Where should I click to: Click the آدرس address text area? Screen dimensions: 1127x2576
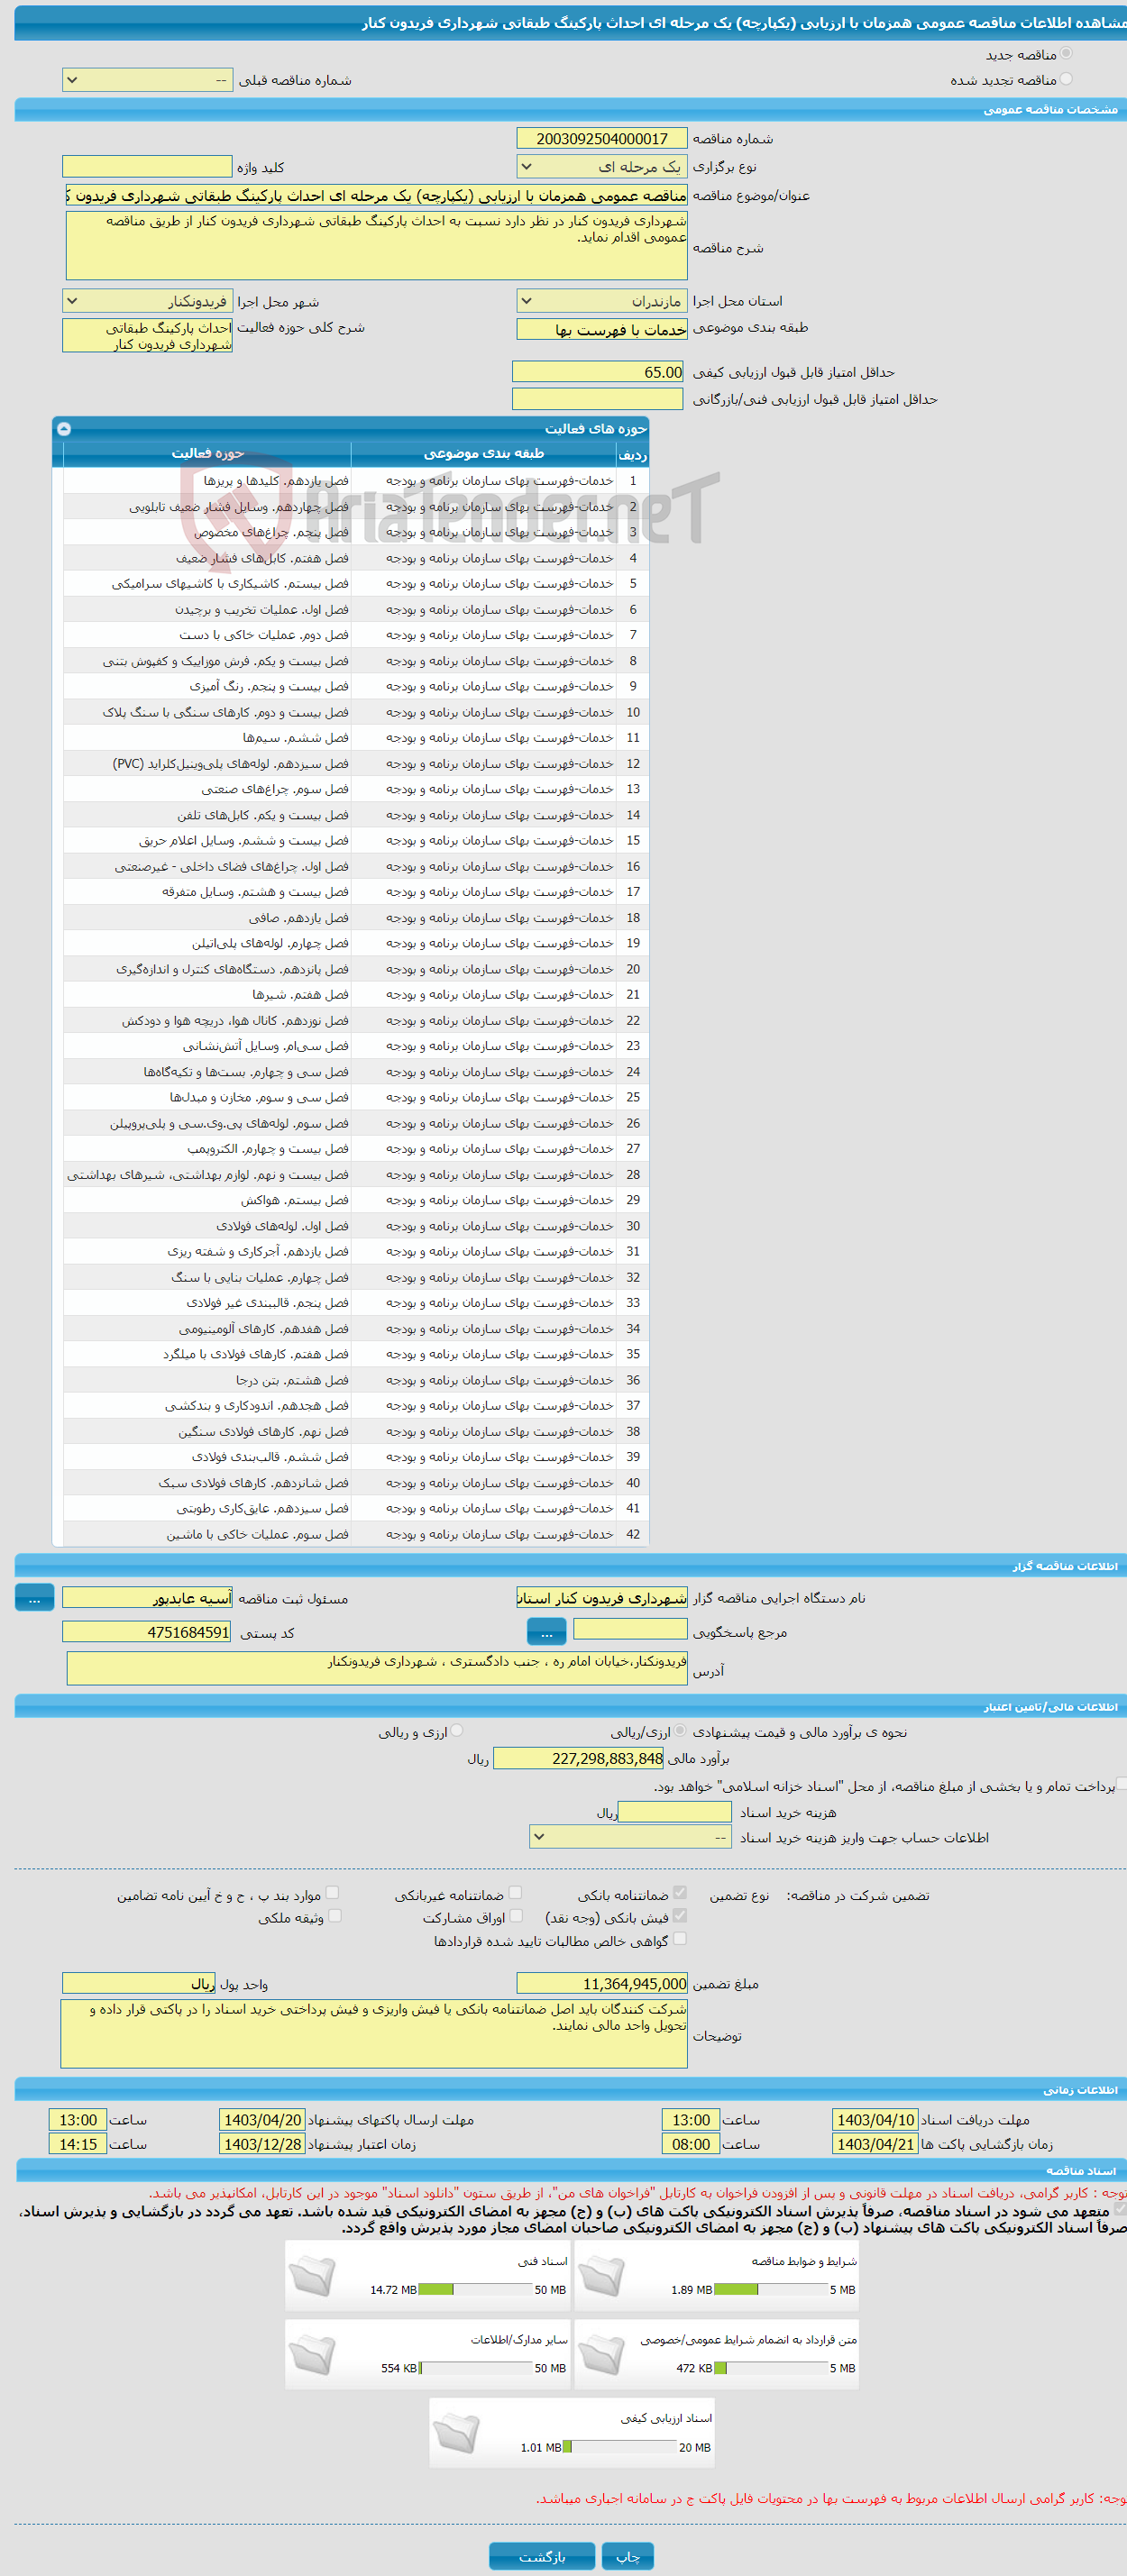[x=377, y=1669]
